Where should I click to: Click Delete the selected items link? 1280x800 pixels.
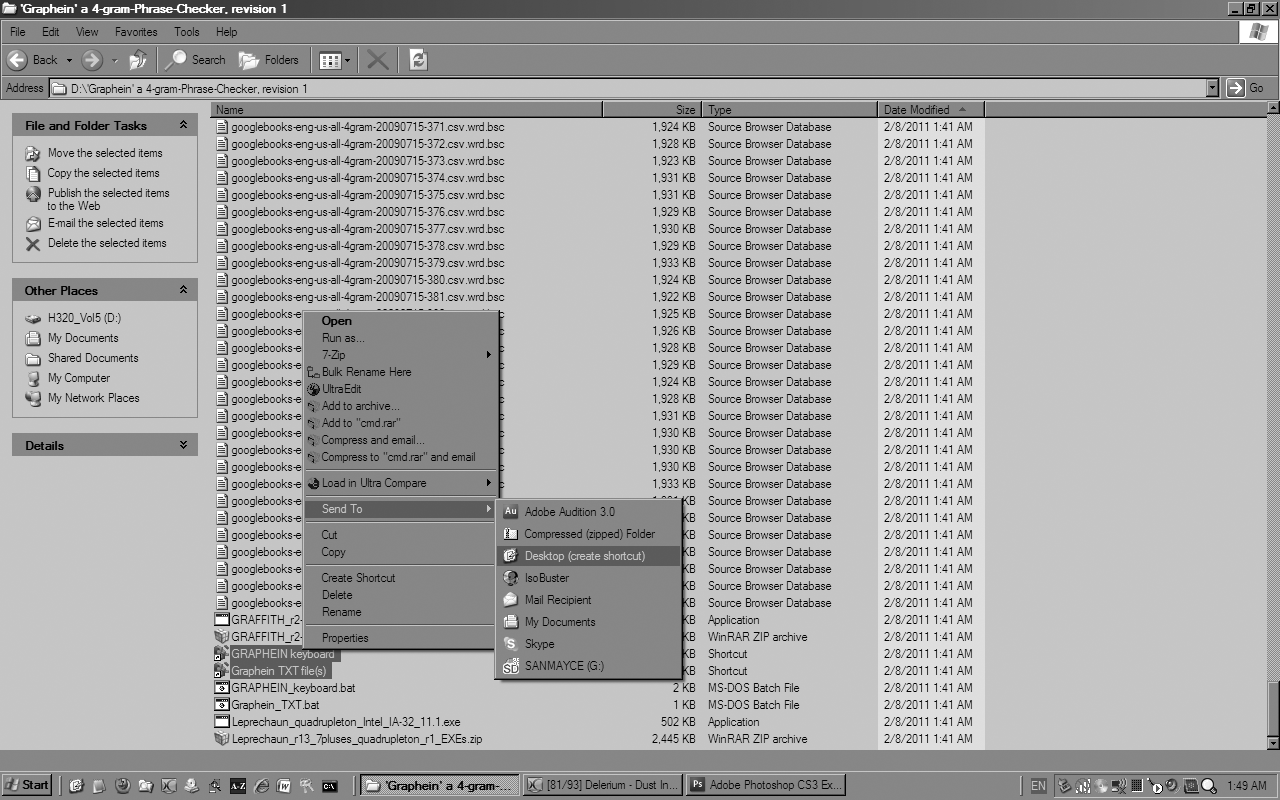point(107,243)
